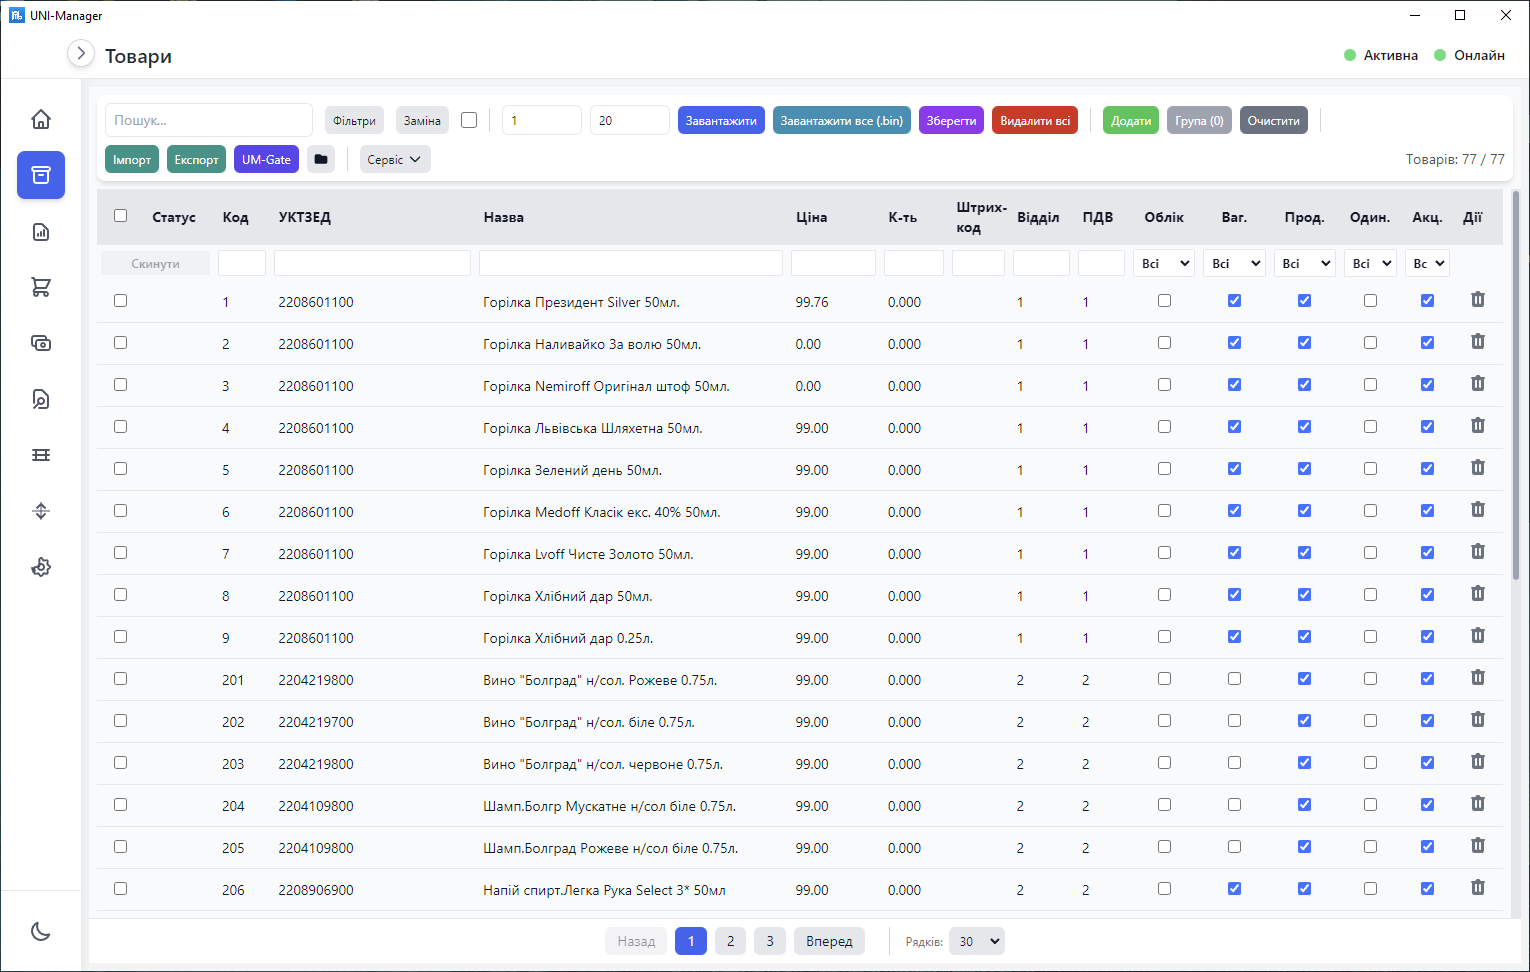Click the green Додати button
Image resolution: width=1530 pixels, height=972 pixels.
tap(1131, 120)
